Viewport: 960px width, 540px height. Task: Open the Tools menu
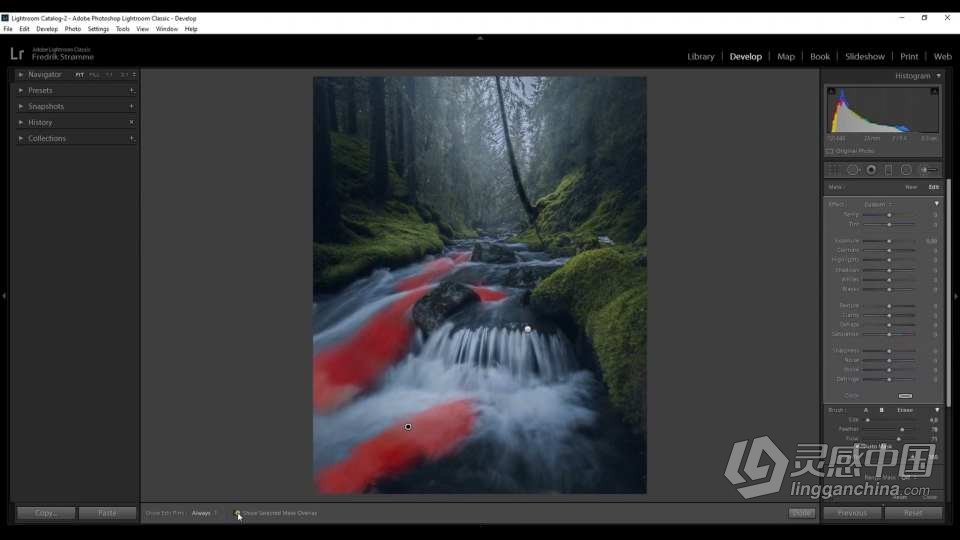pyautogui.click(x=122, y=29)
